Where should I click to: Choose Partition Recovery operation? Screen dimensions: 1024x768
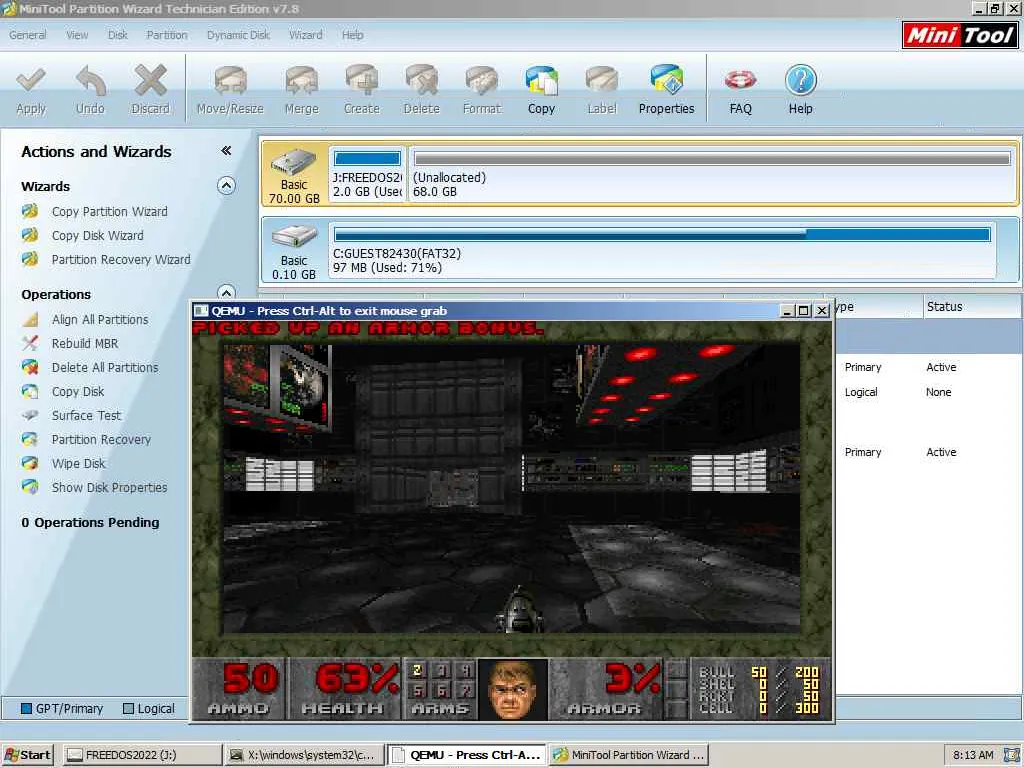click(x=101, y=440)
